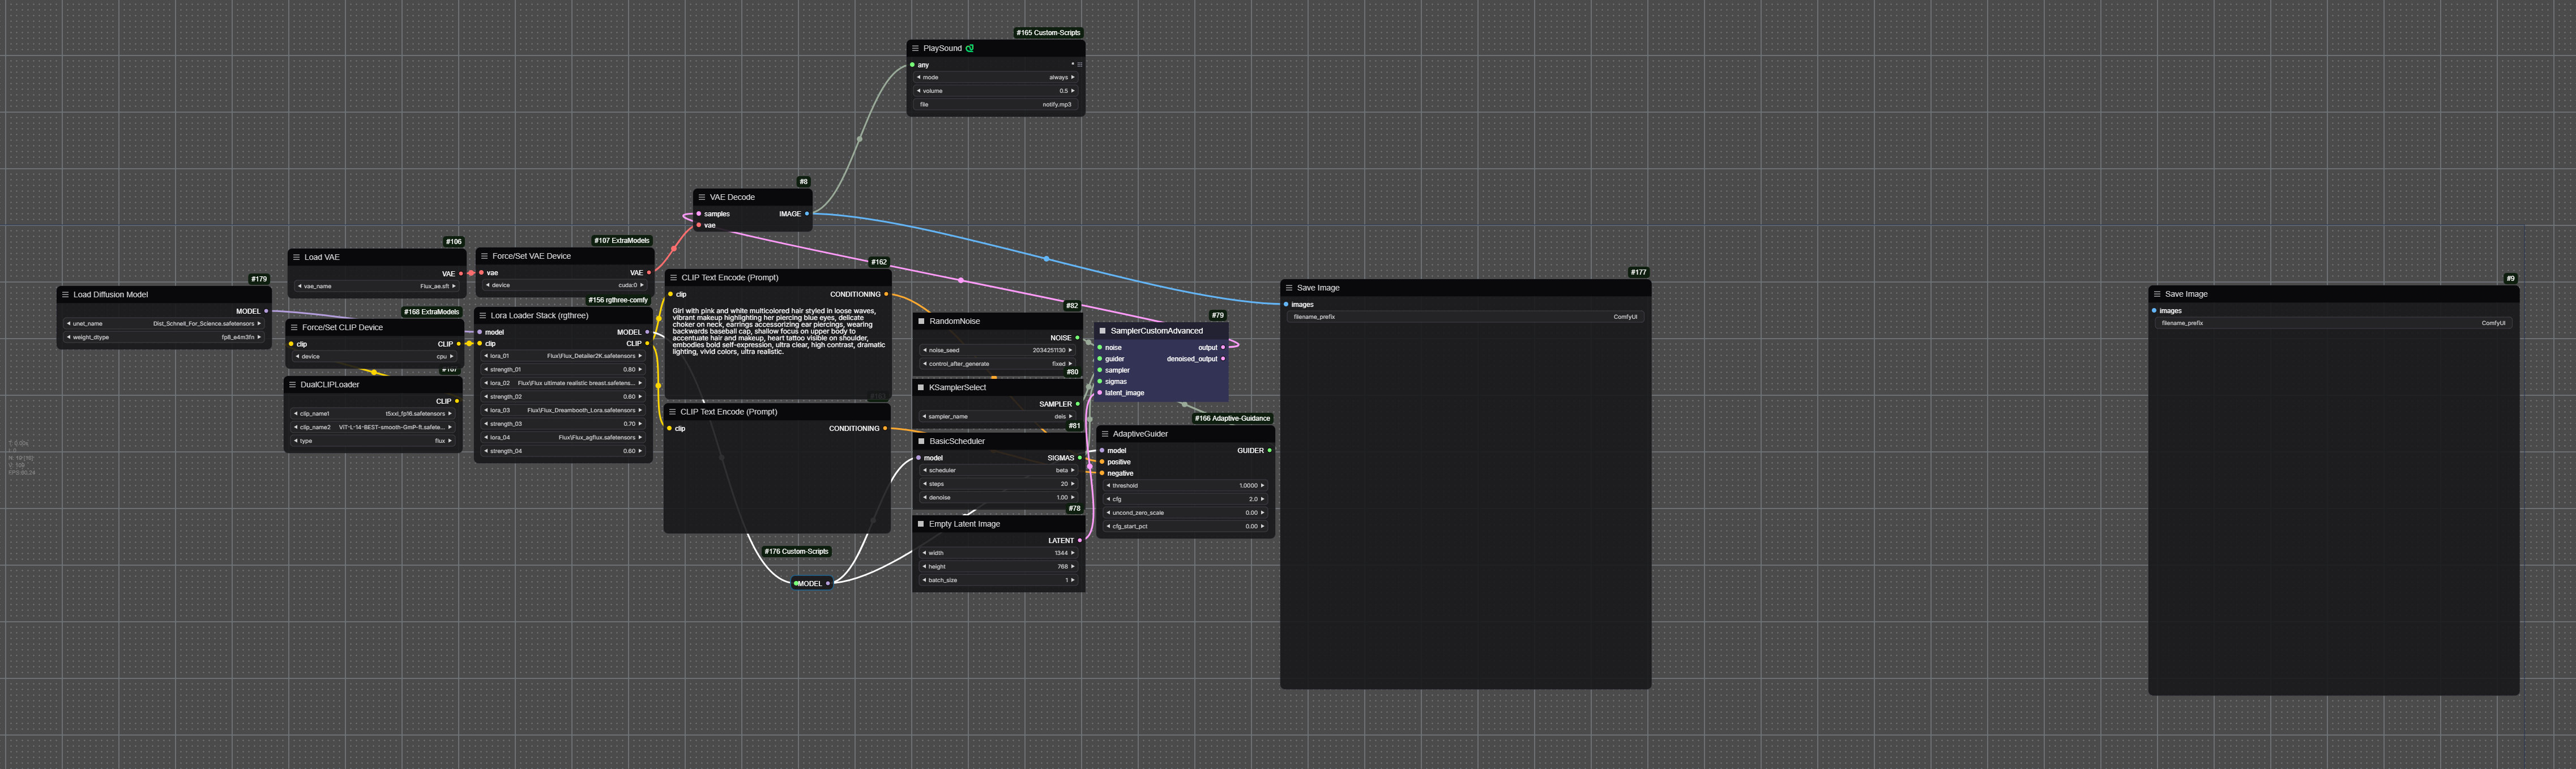Open the clip_name2 ViT-L-14 dropdown
This screenshot has width=2576, height=769.
tap(373, 428)
